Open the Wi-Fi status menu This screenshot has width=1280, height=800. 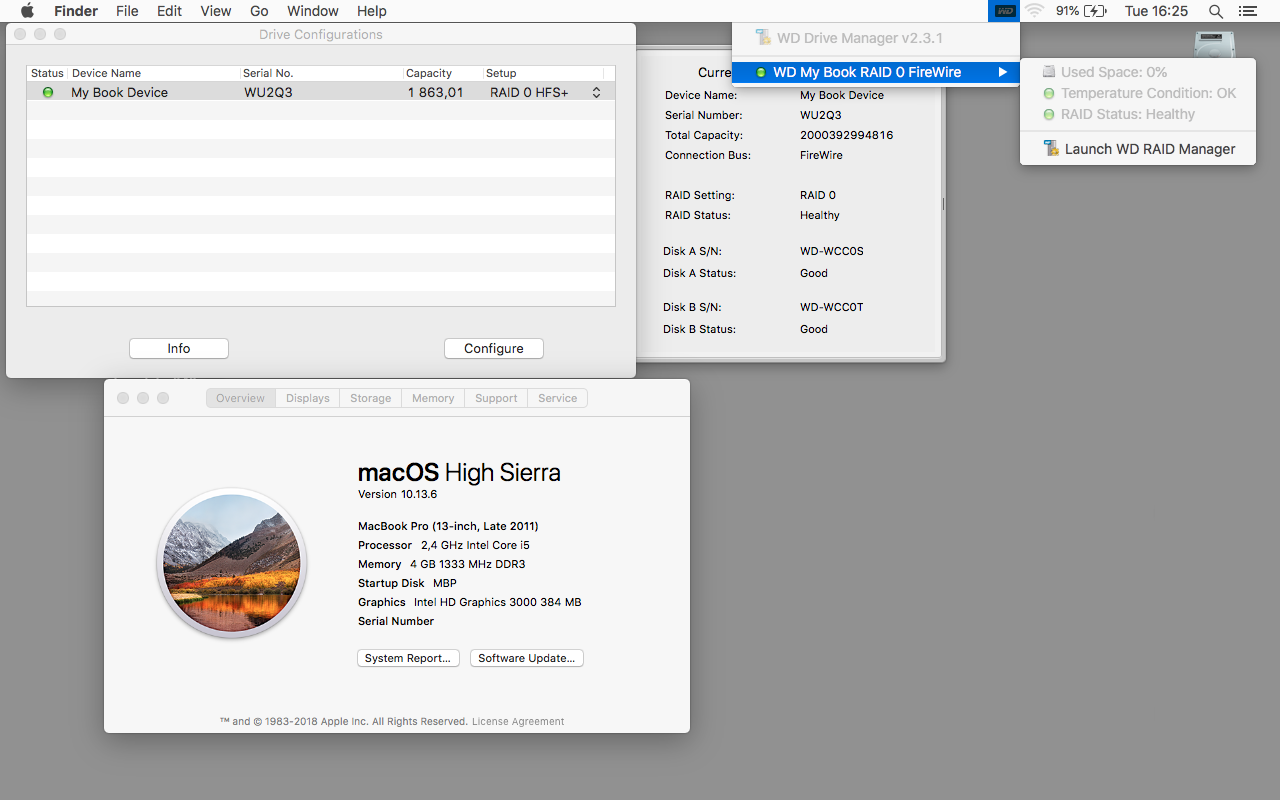tap(1034, 11)
